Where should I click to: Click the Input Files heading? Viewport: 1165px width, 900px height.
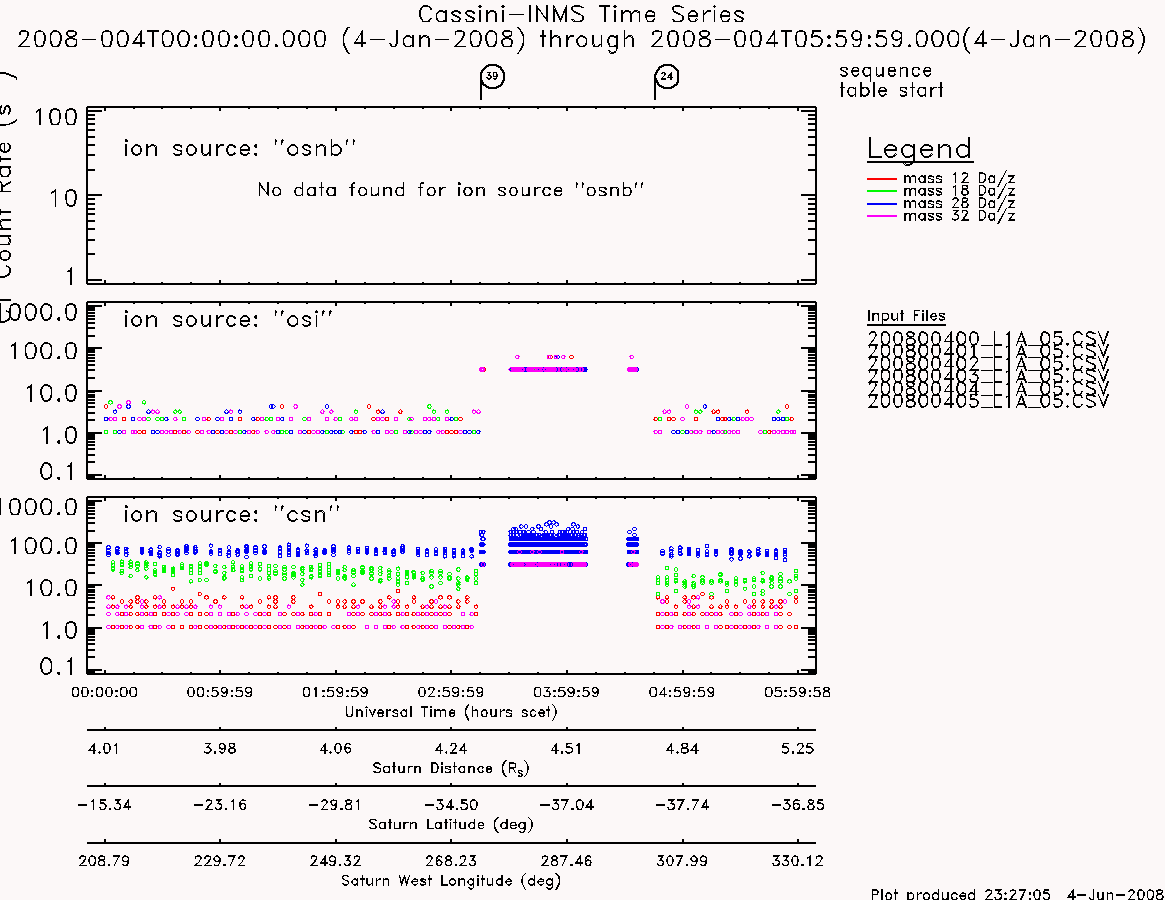pyautogui.click(x=906, y=317)
